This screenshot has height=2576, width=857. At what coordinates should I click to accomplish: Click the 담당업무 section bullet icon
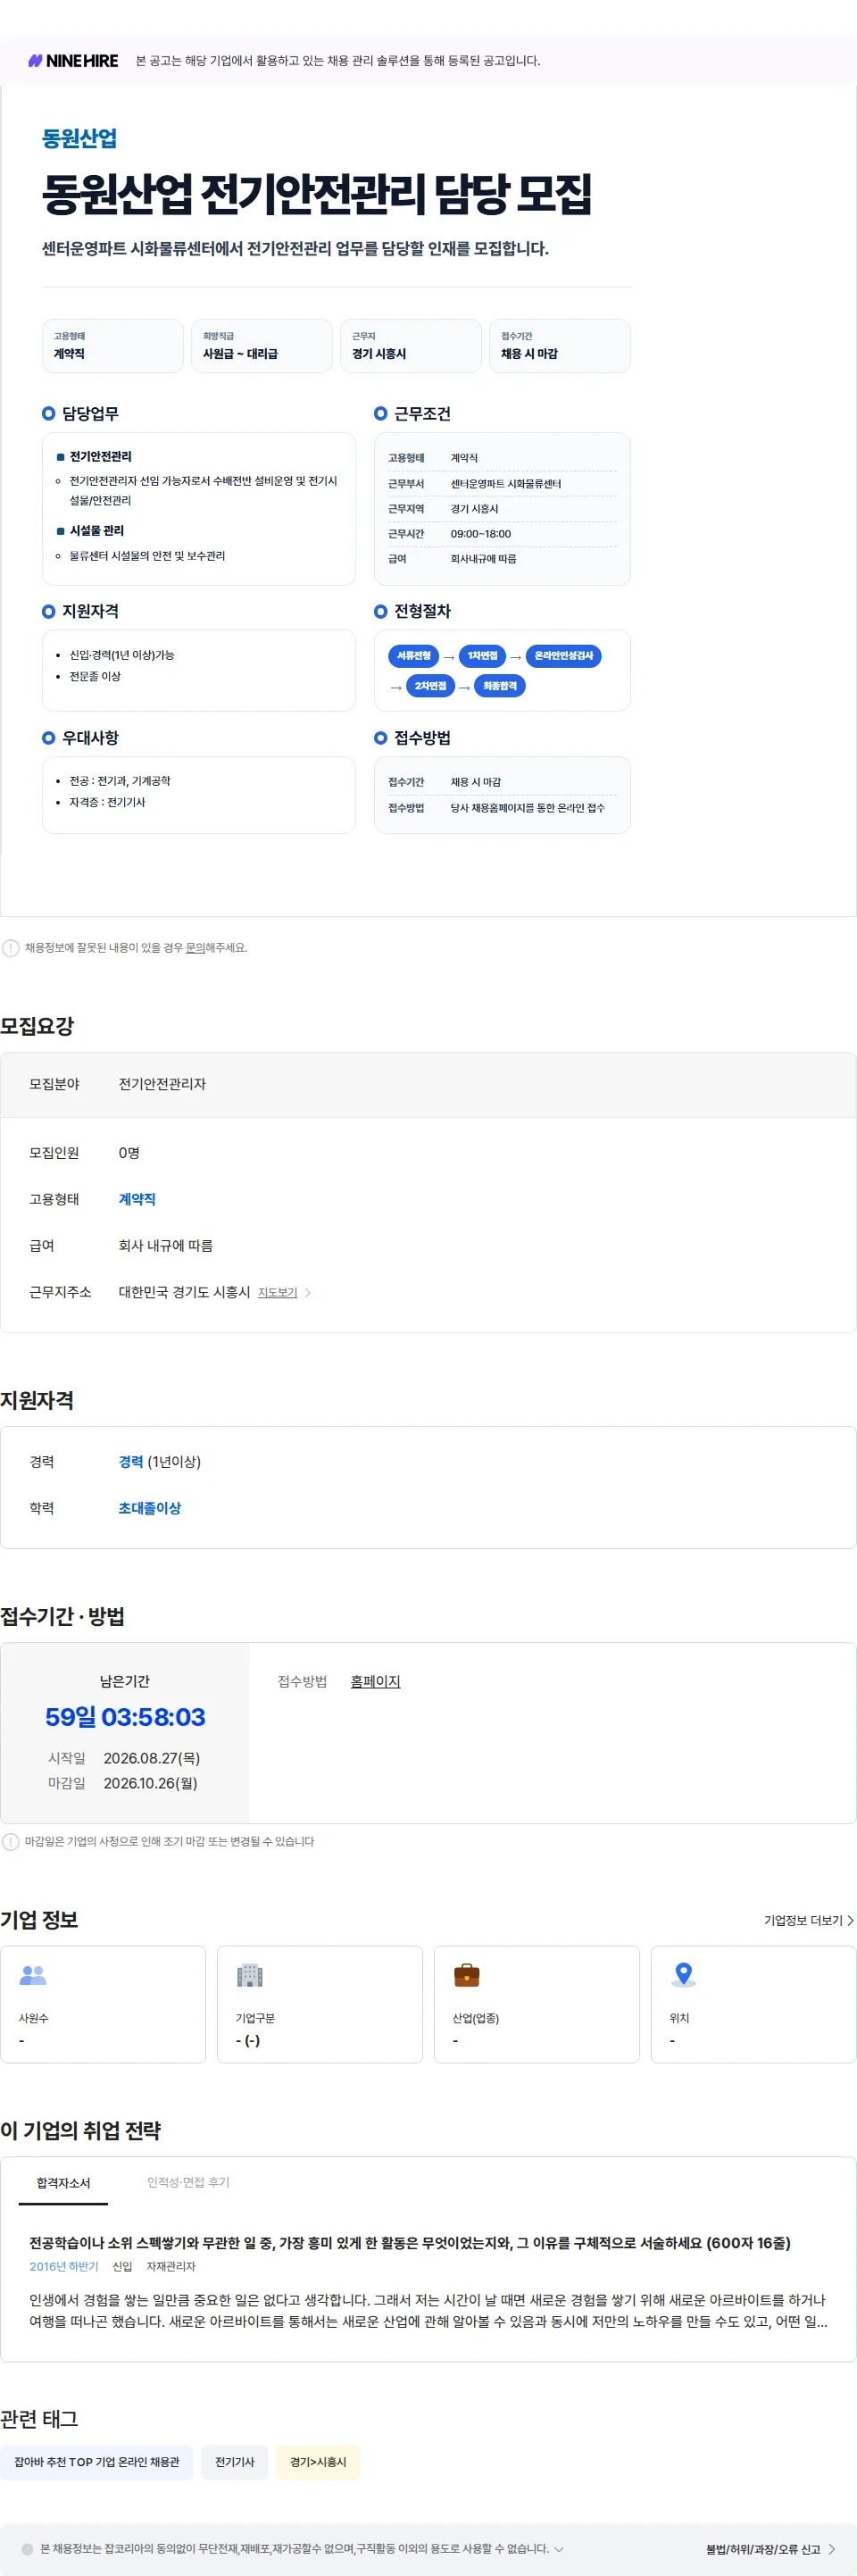48,413
